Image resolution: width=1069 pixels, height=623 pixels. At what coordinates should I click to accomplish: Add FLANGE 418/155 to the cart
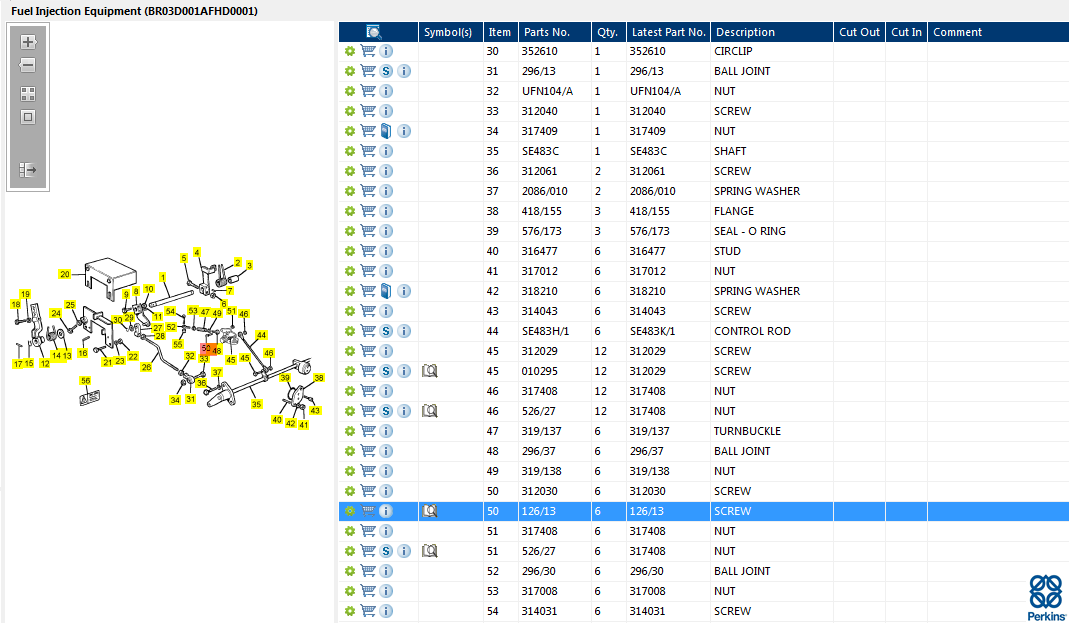tap(367, 211)
